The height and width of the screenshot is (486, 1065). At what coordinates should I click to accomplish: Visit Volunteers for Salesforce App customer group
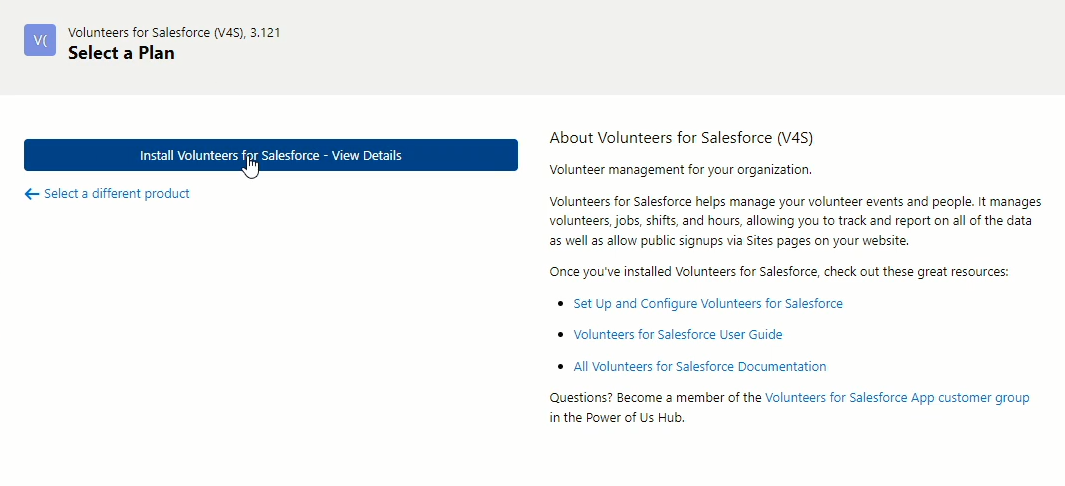pos(897,398)
